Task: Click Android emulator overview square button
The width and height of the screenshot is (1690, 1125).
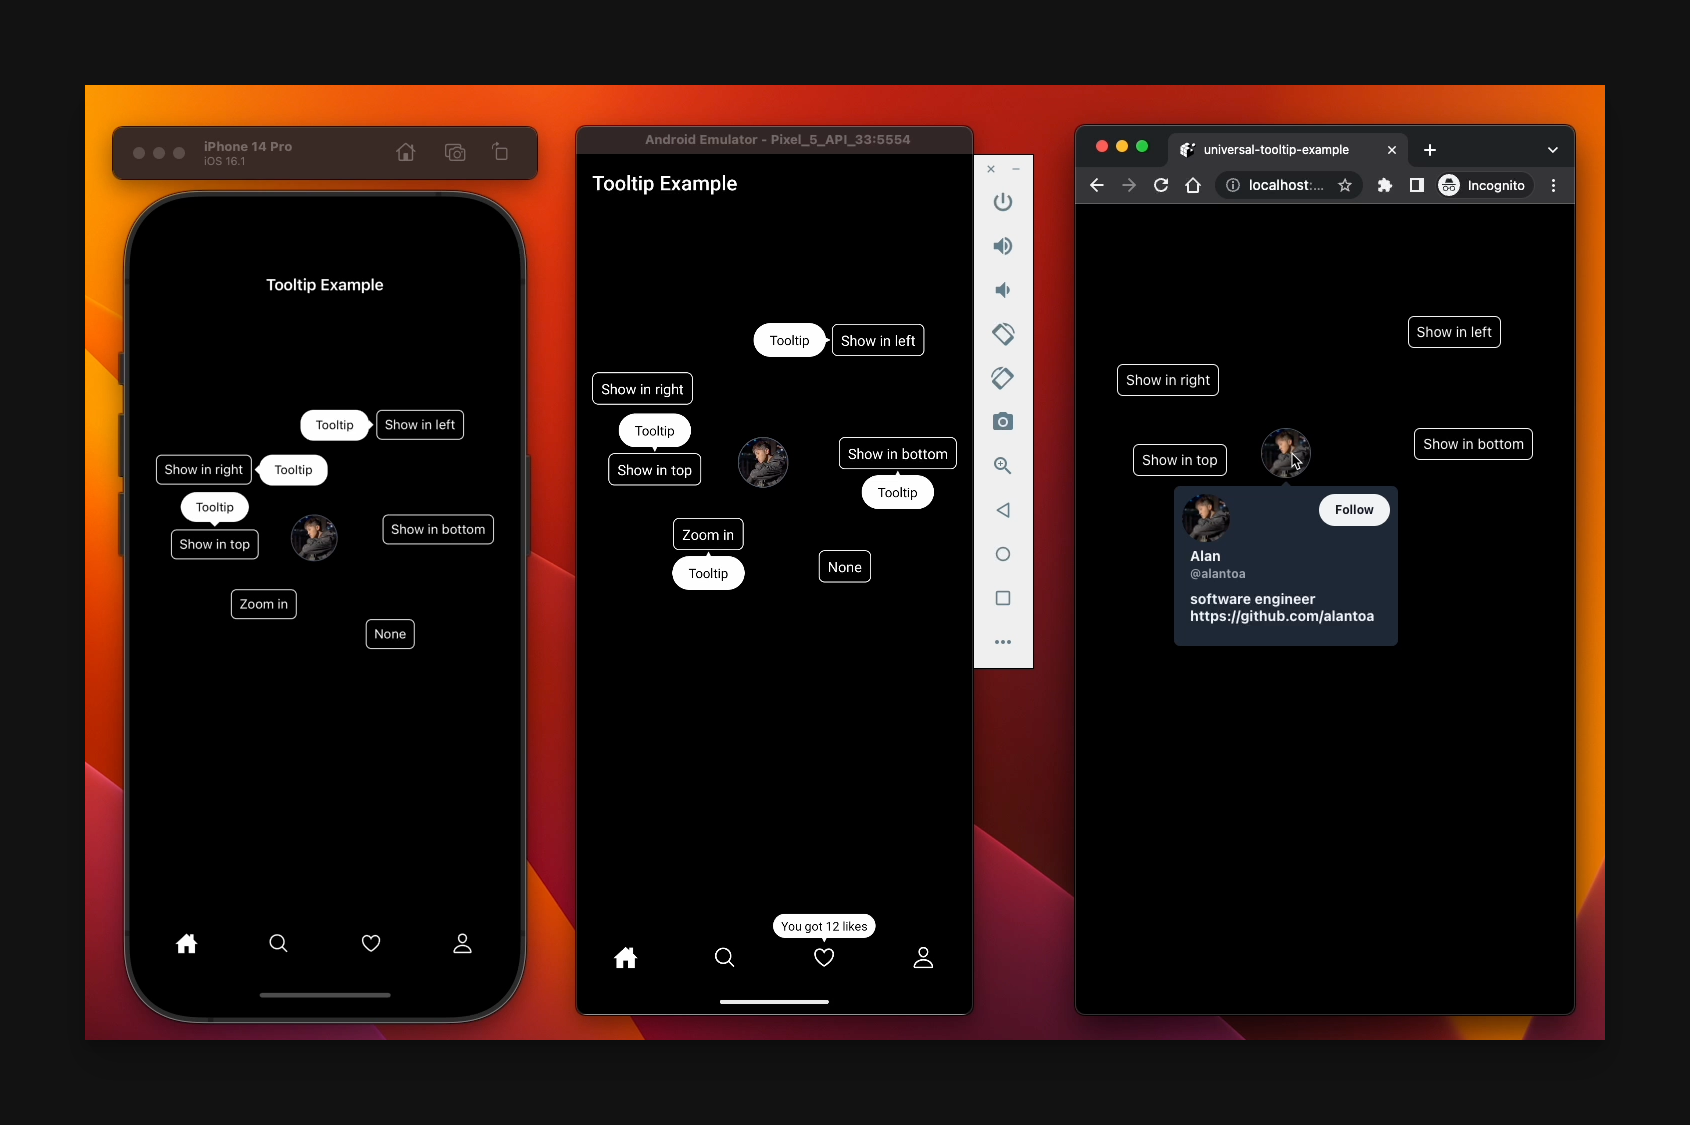Action: click(x=1003, y=598)
